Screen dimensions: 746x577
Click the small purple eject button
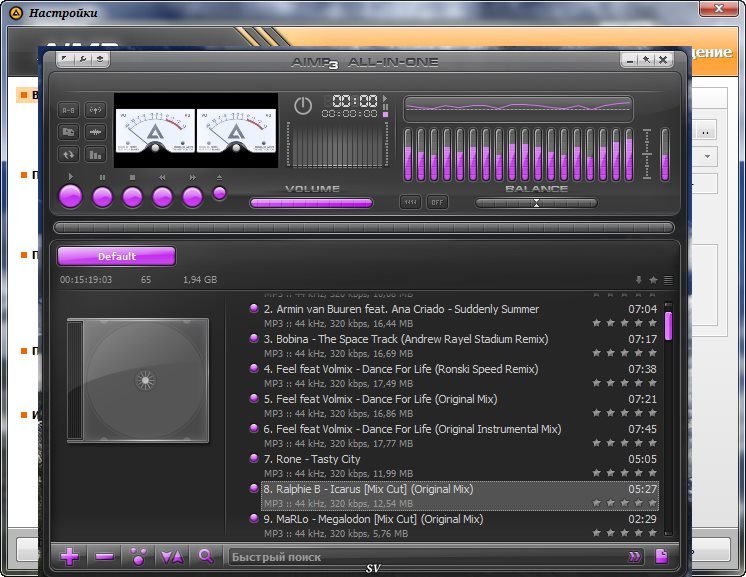coord(220,193)
